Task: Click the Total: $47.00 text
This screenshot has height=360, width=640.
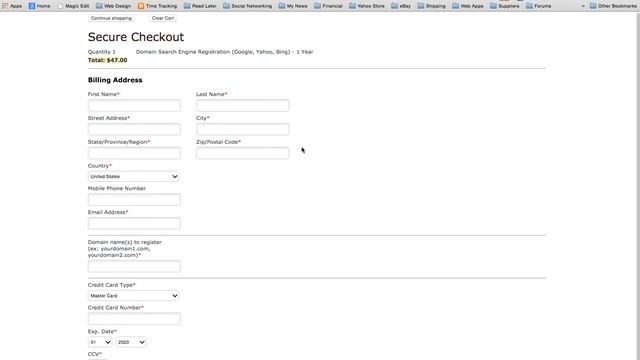Action: (x=107, y=60)
